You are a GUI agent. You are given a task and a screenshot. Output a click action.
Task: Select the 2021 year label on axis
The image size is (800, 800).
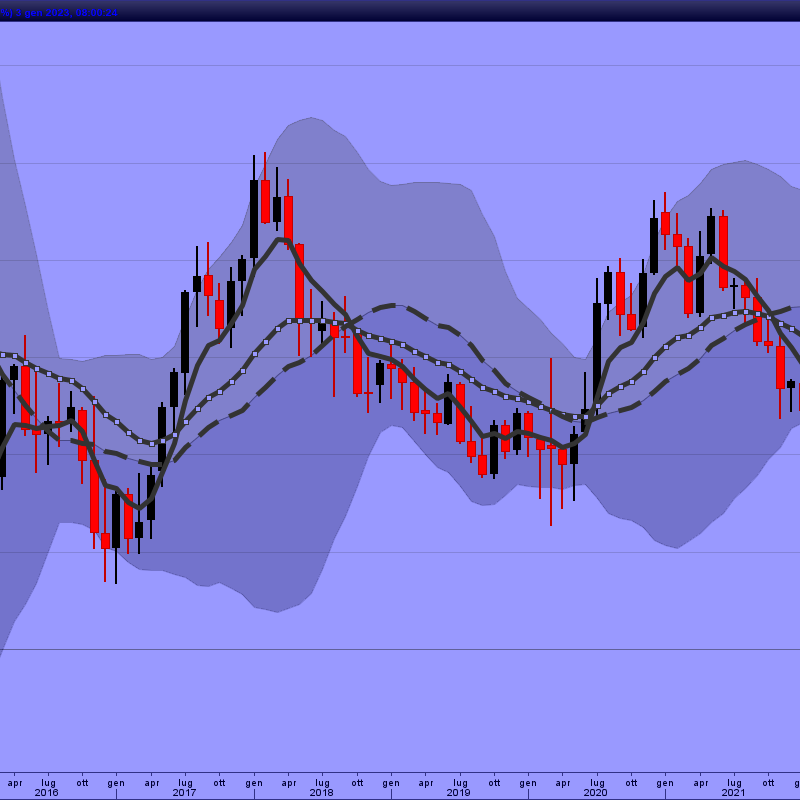[732, 792]
